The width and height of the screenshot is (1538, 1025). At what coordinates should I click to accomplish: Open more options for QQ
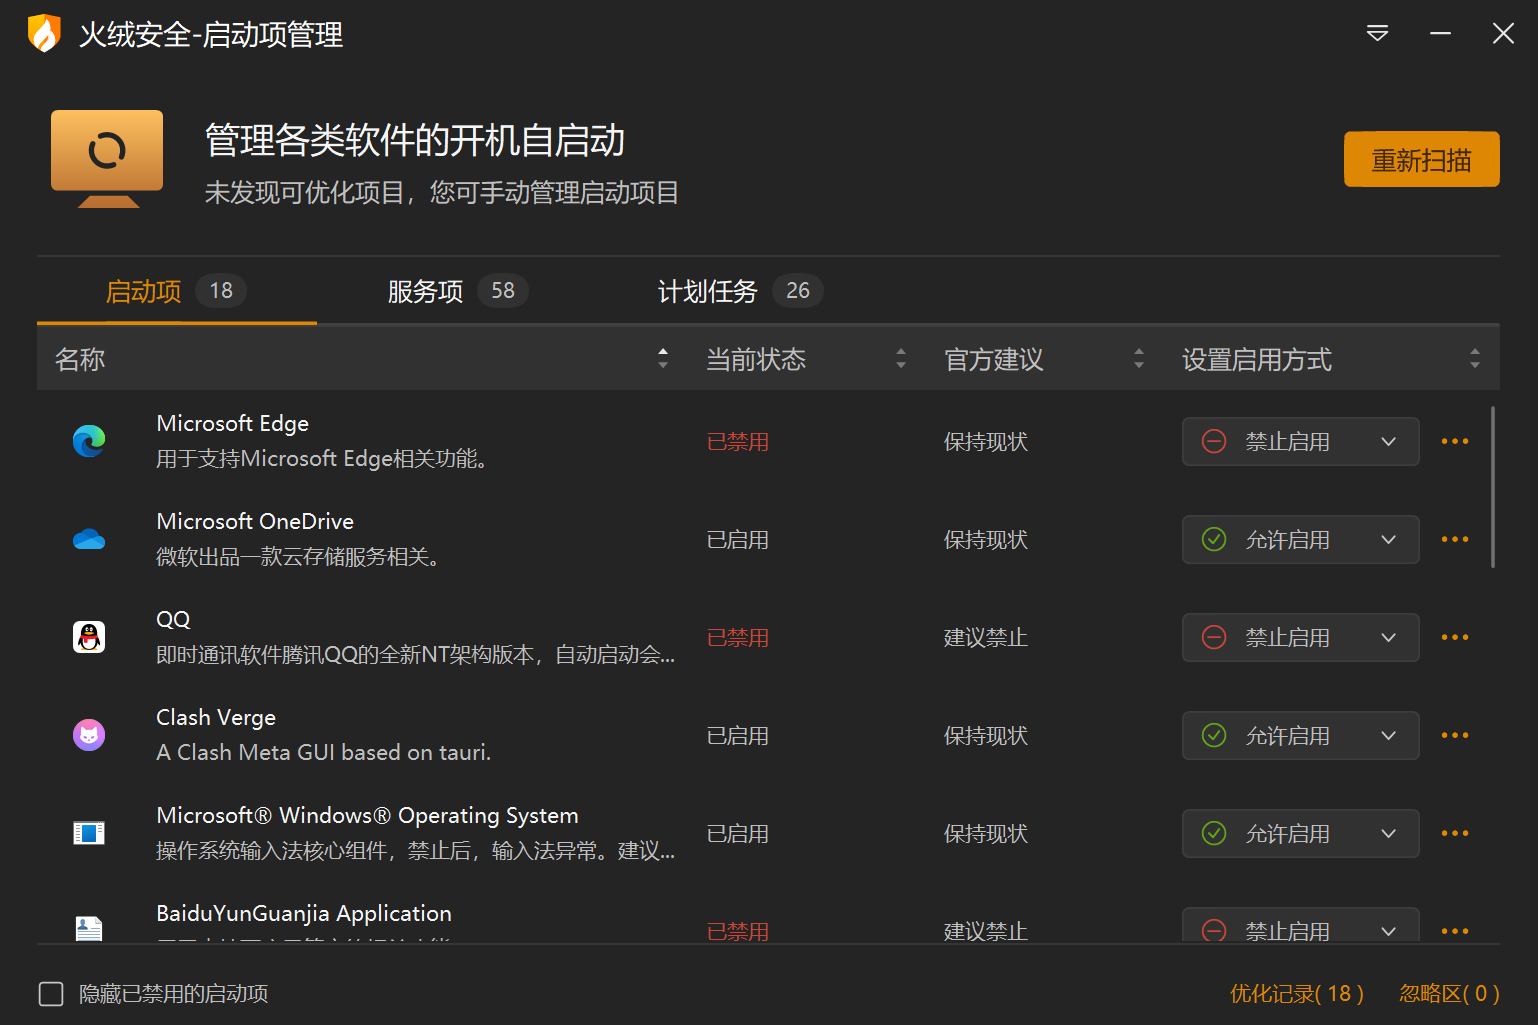click(1455, 637)
